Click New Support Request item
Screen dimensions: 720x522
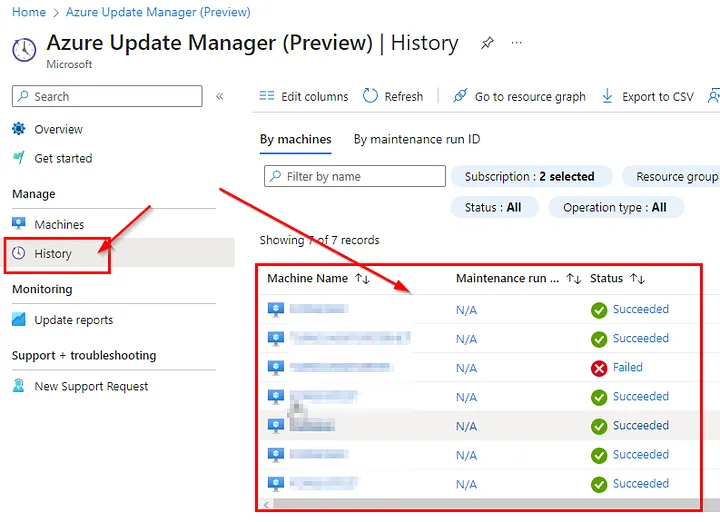[x=91, y=386]
